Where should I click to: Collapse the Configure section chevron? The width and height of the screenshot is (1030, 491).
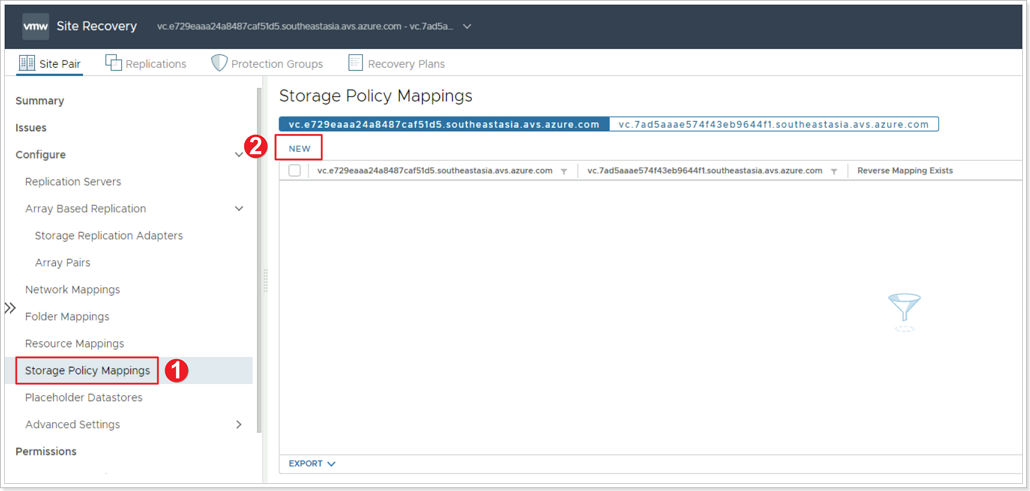click(x=239, y=154)
